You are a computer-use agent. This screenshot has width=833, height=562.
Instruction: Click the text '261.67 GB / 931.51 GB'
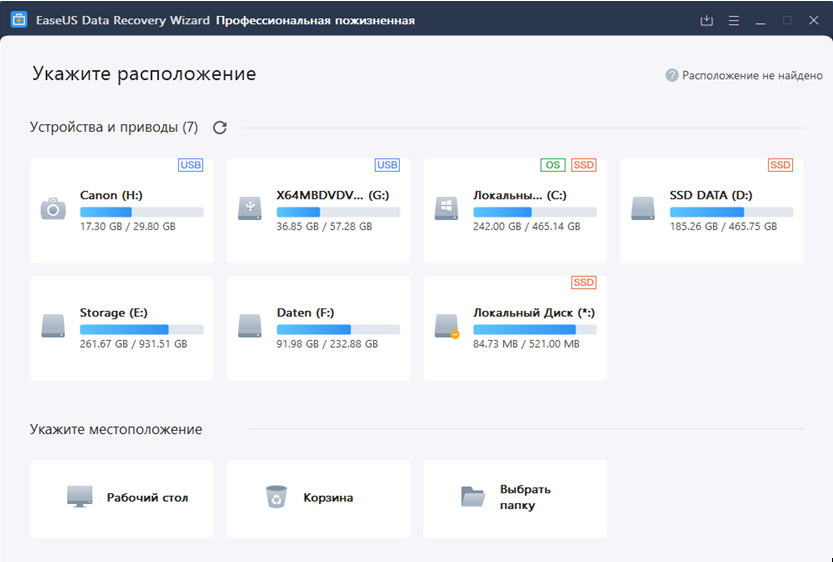coord(133,344)
